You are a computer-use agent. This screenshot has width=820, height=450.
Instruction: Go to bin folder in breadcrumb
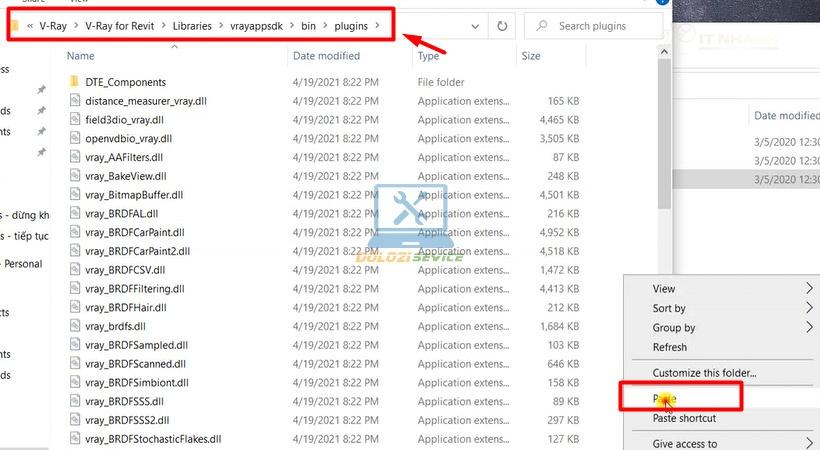click(x=308, y=26)
